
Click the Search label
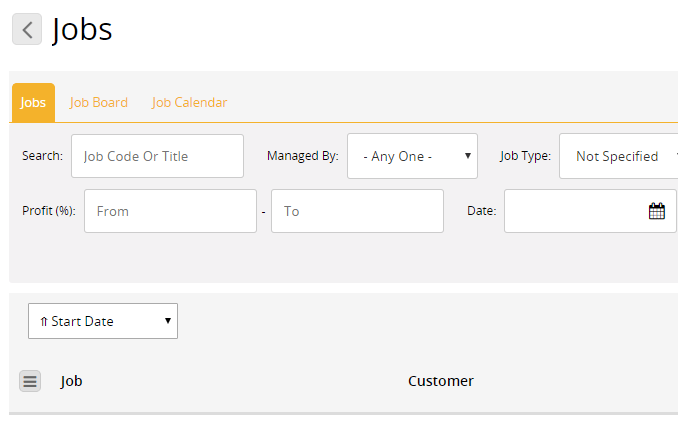tap(42, 156)
